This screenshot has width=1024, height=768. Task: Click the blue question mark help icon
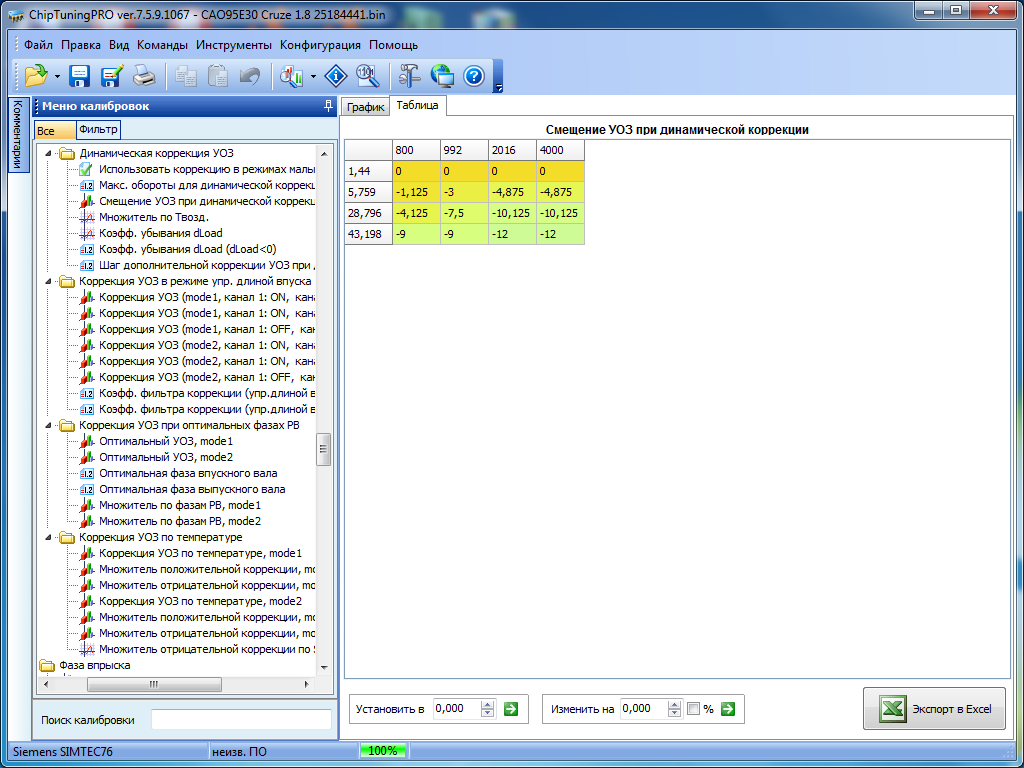pyautogui.click(x=474, y=76)
